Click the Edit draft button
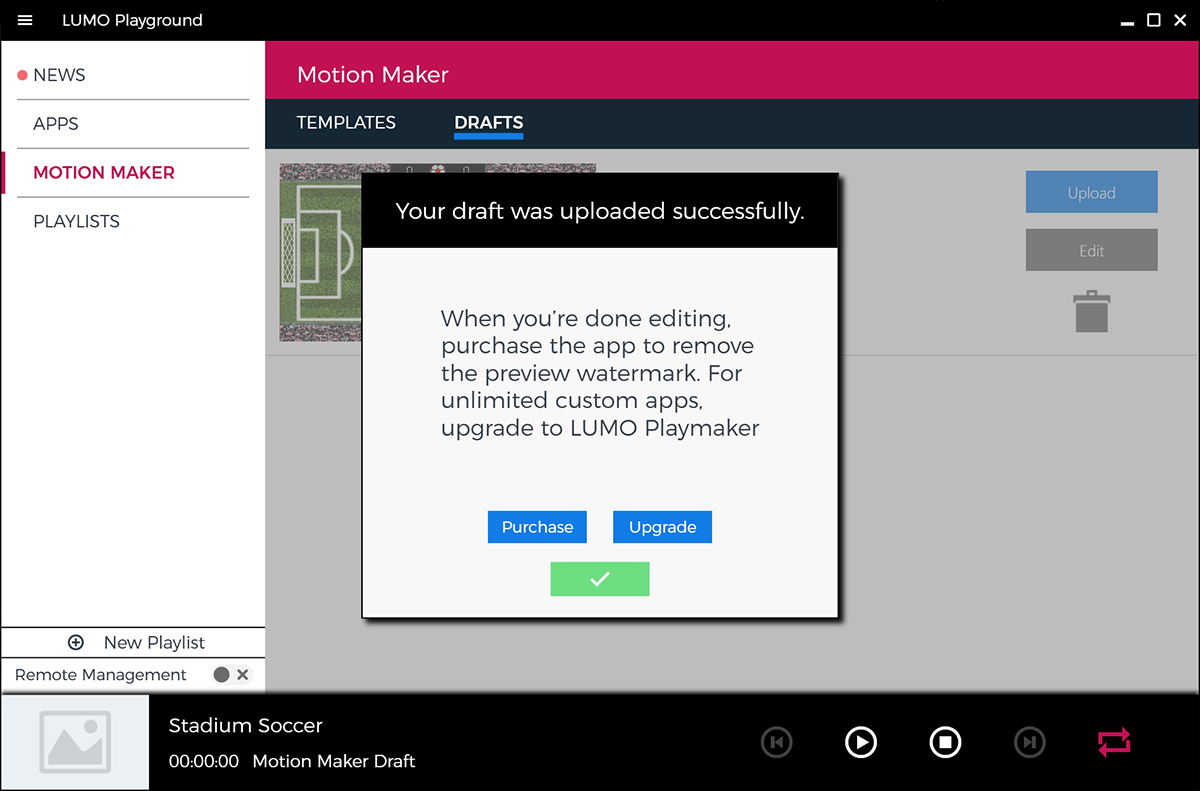Screen dimensions: 1200x791 coord(1091,250)
